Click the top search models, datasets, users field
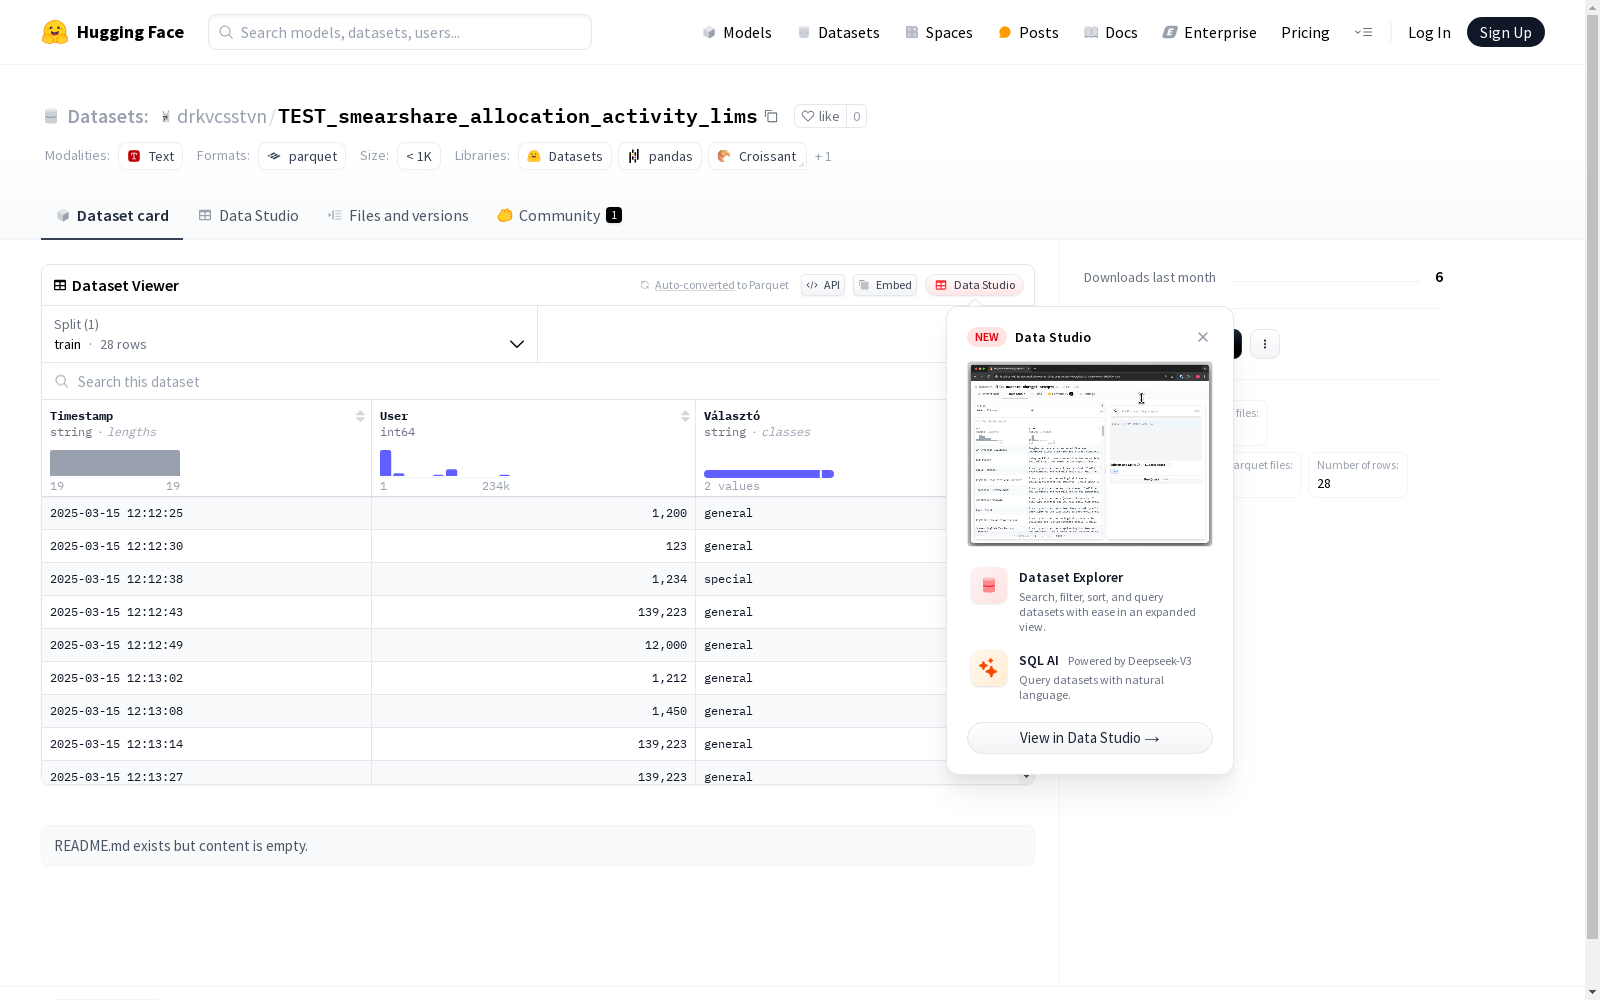This screenshot has width=1600, height=1000. coord(400,32)
